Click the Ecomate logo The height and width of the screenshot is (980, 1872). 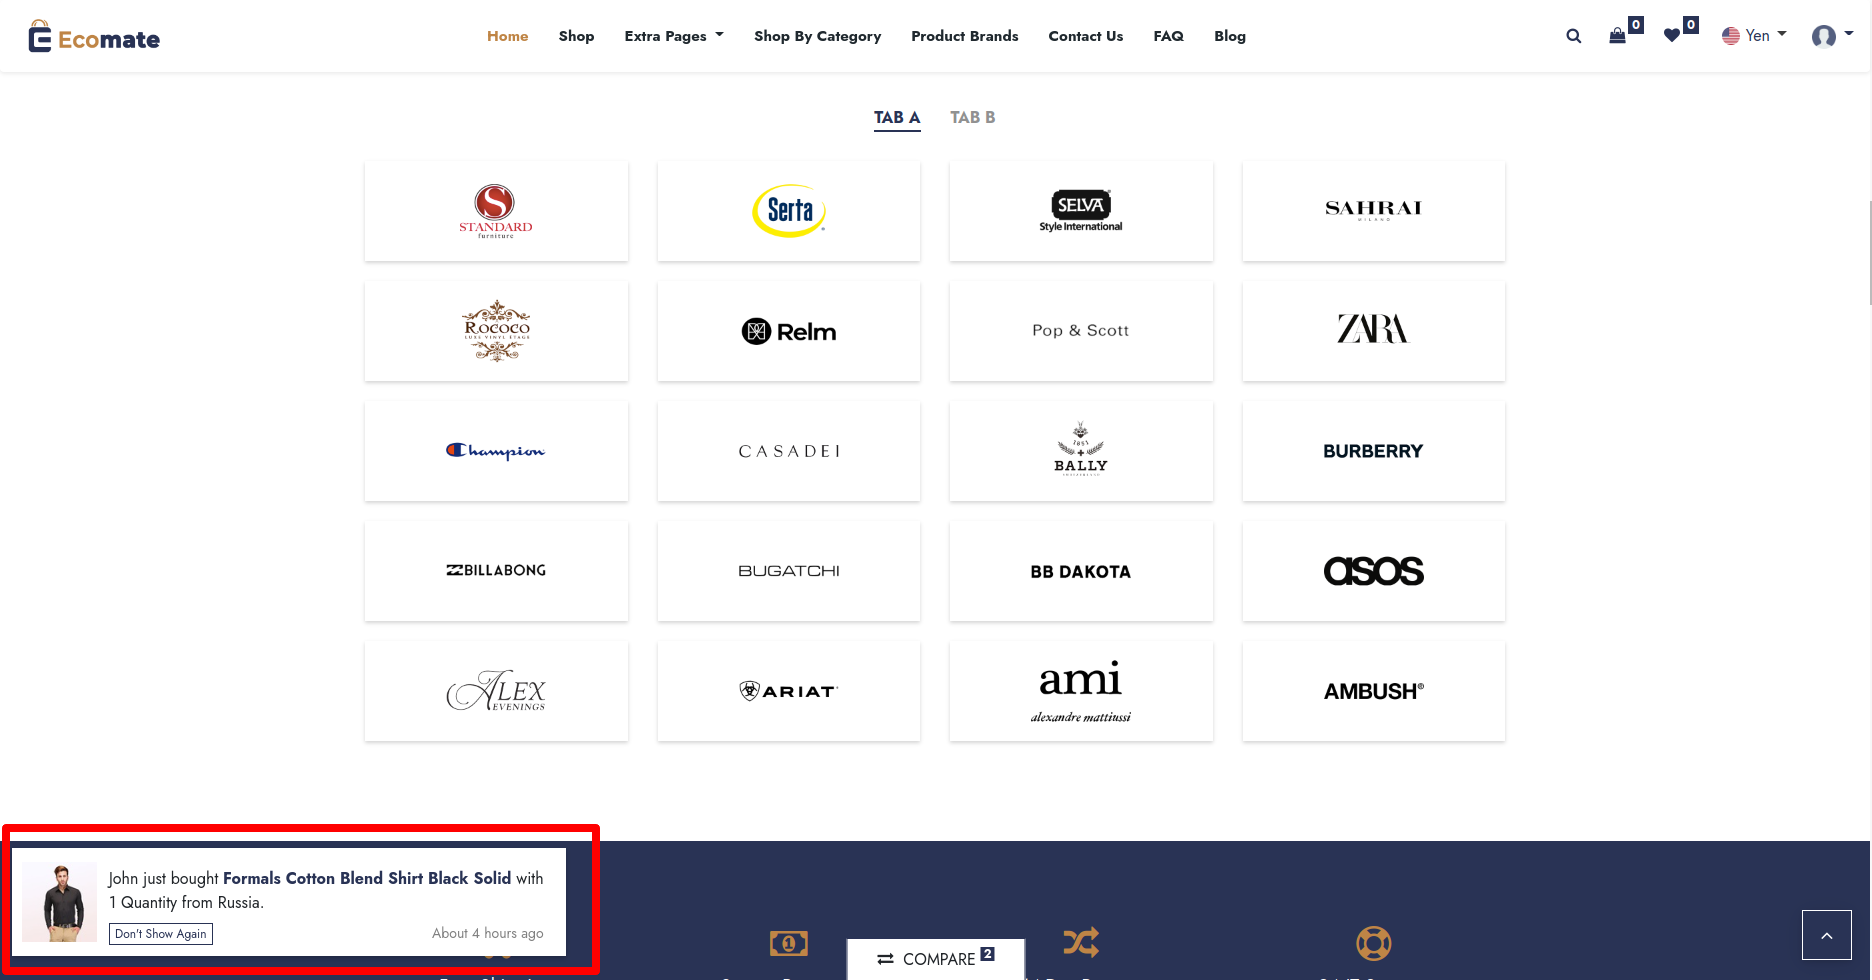(94, 37)
